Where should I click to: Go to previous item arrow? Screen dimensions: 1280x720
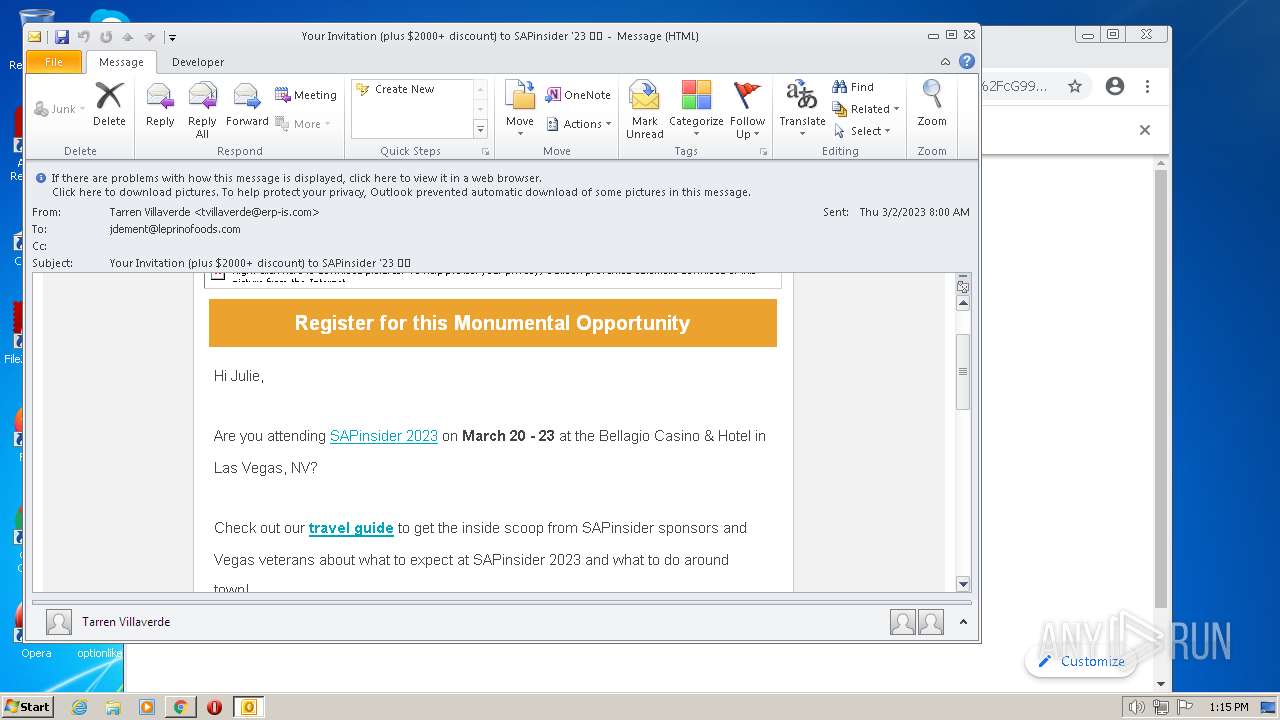(127, 37)
